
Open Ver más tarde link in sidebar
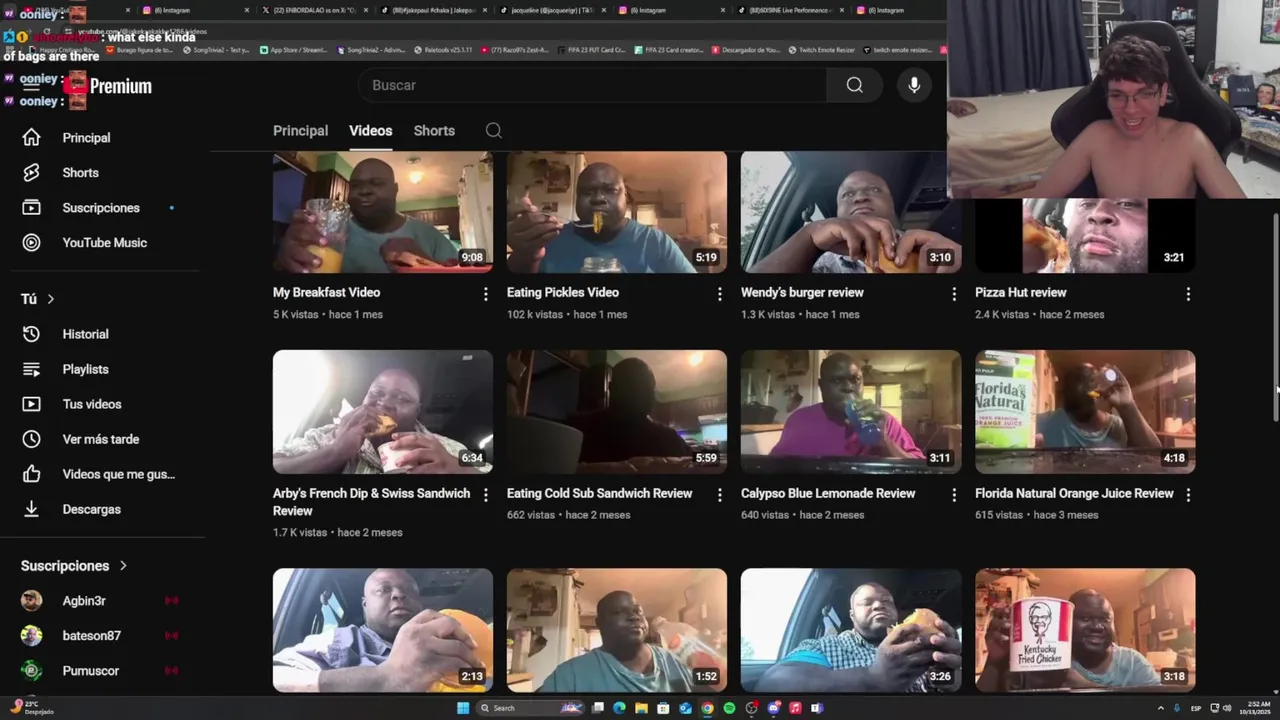(101, 439)
